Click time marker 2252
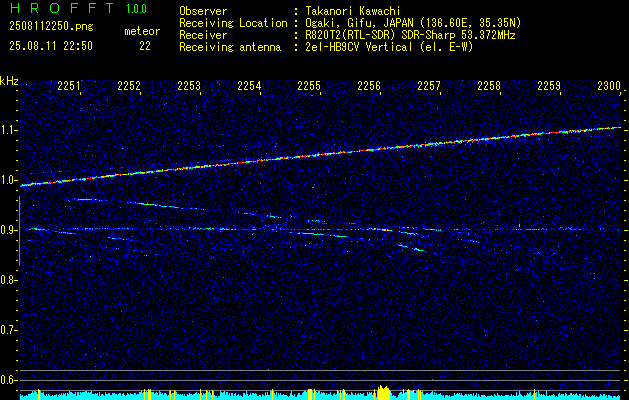629x400 pixels. [129, 86]
